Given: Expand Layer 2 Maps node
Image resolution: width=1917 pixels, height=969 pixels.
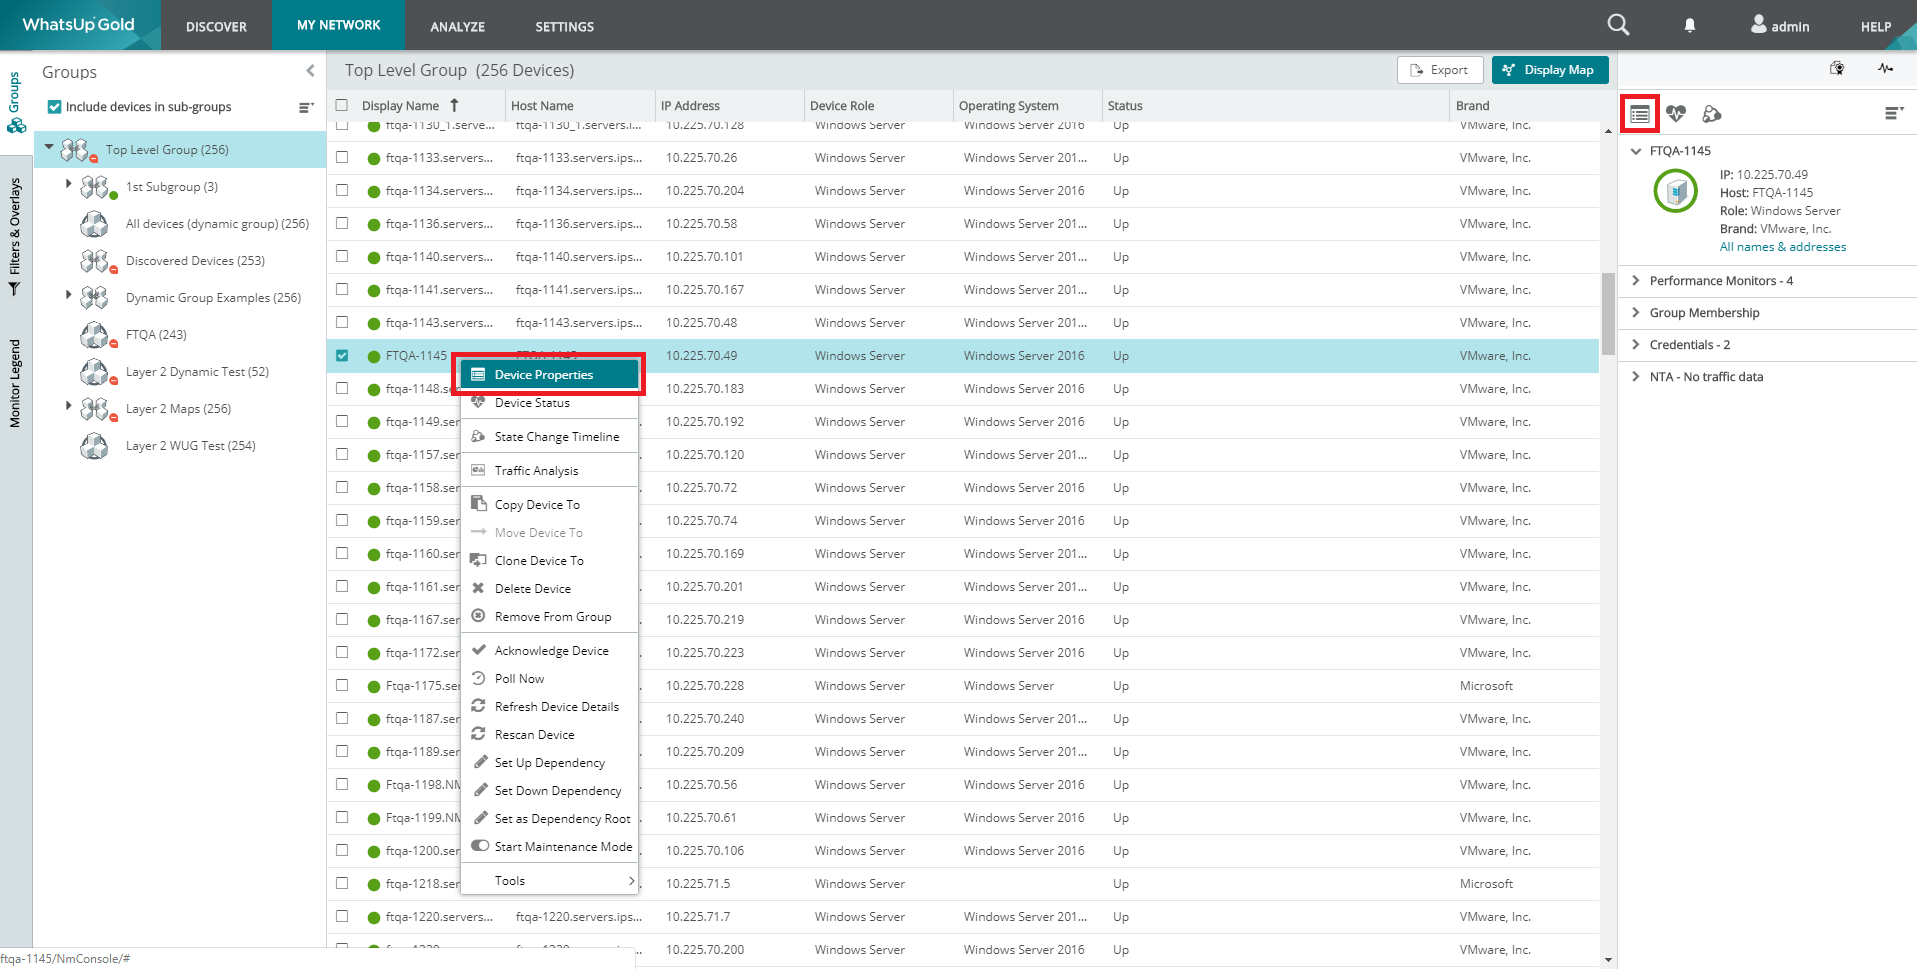Looking at the screenshot, I should click(68, 406).
